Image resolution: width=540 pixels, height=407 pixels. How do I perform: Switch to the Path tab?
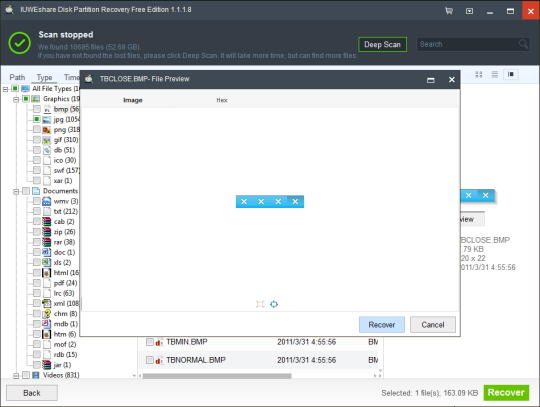pos(17,77)
